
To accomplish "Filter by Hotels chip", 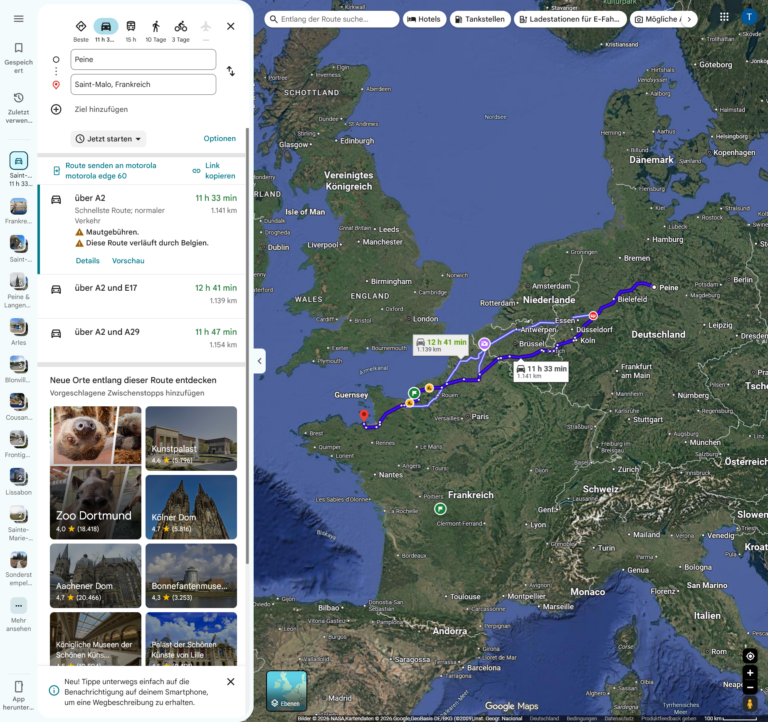I will click(x=424, y=19).
